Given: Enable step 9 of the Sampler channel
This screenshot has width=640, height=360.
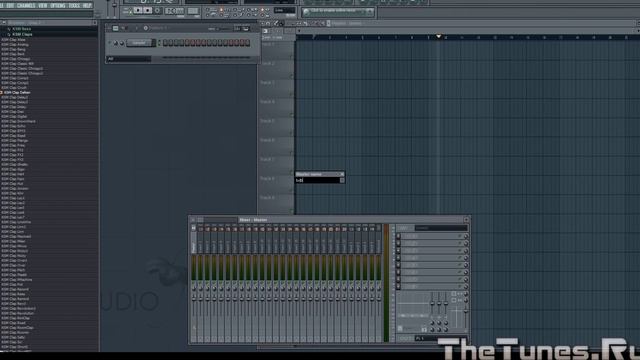Looking at the screenshot, I should pos(209,42).
